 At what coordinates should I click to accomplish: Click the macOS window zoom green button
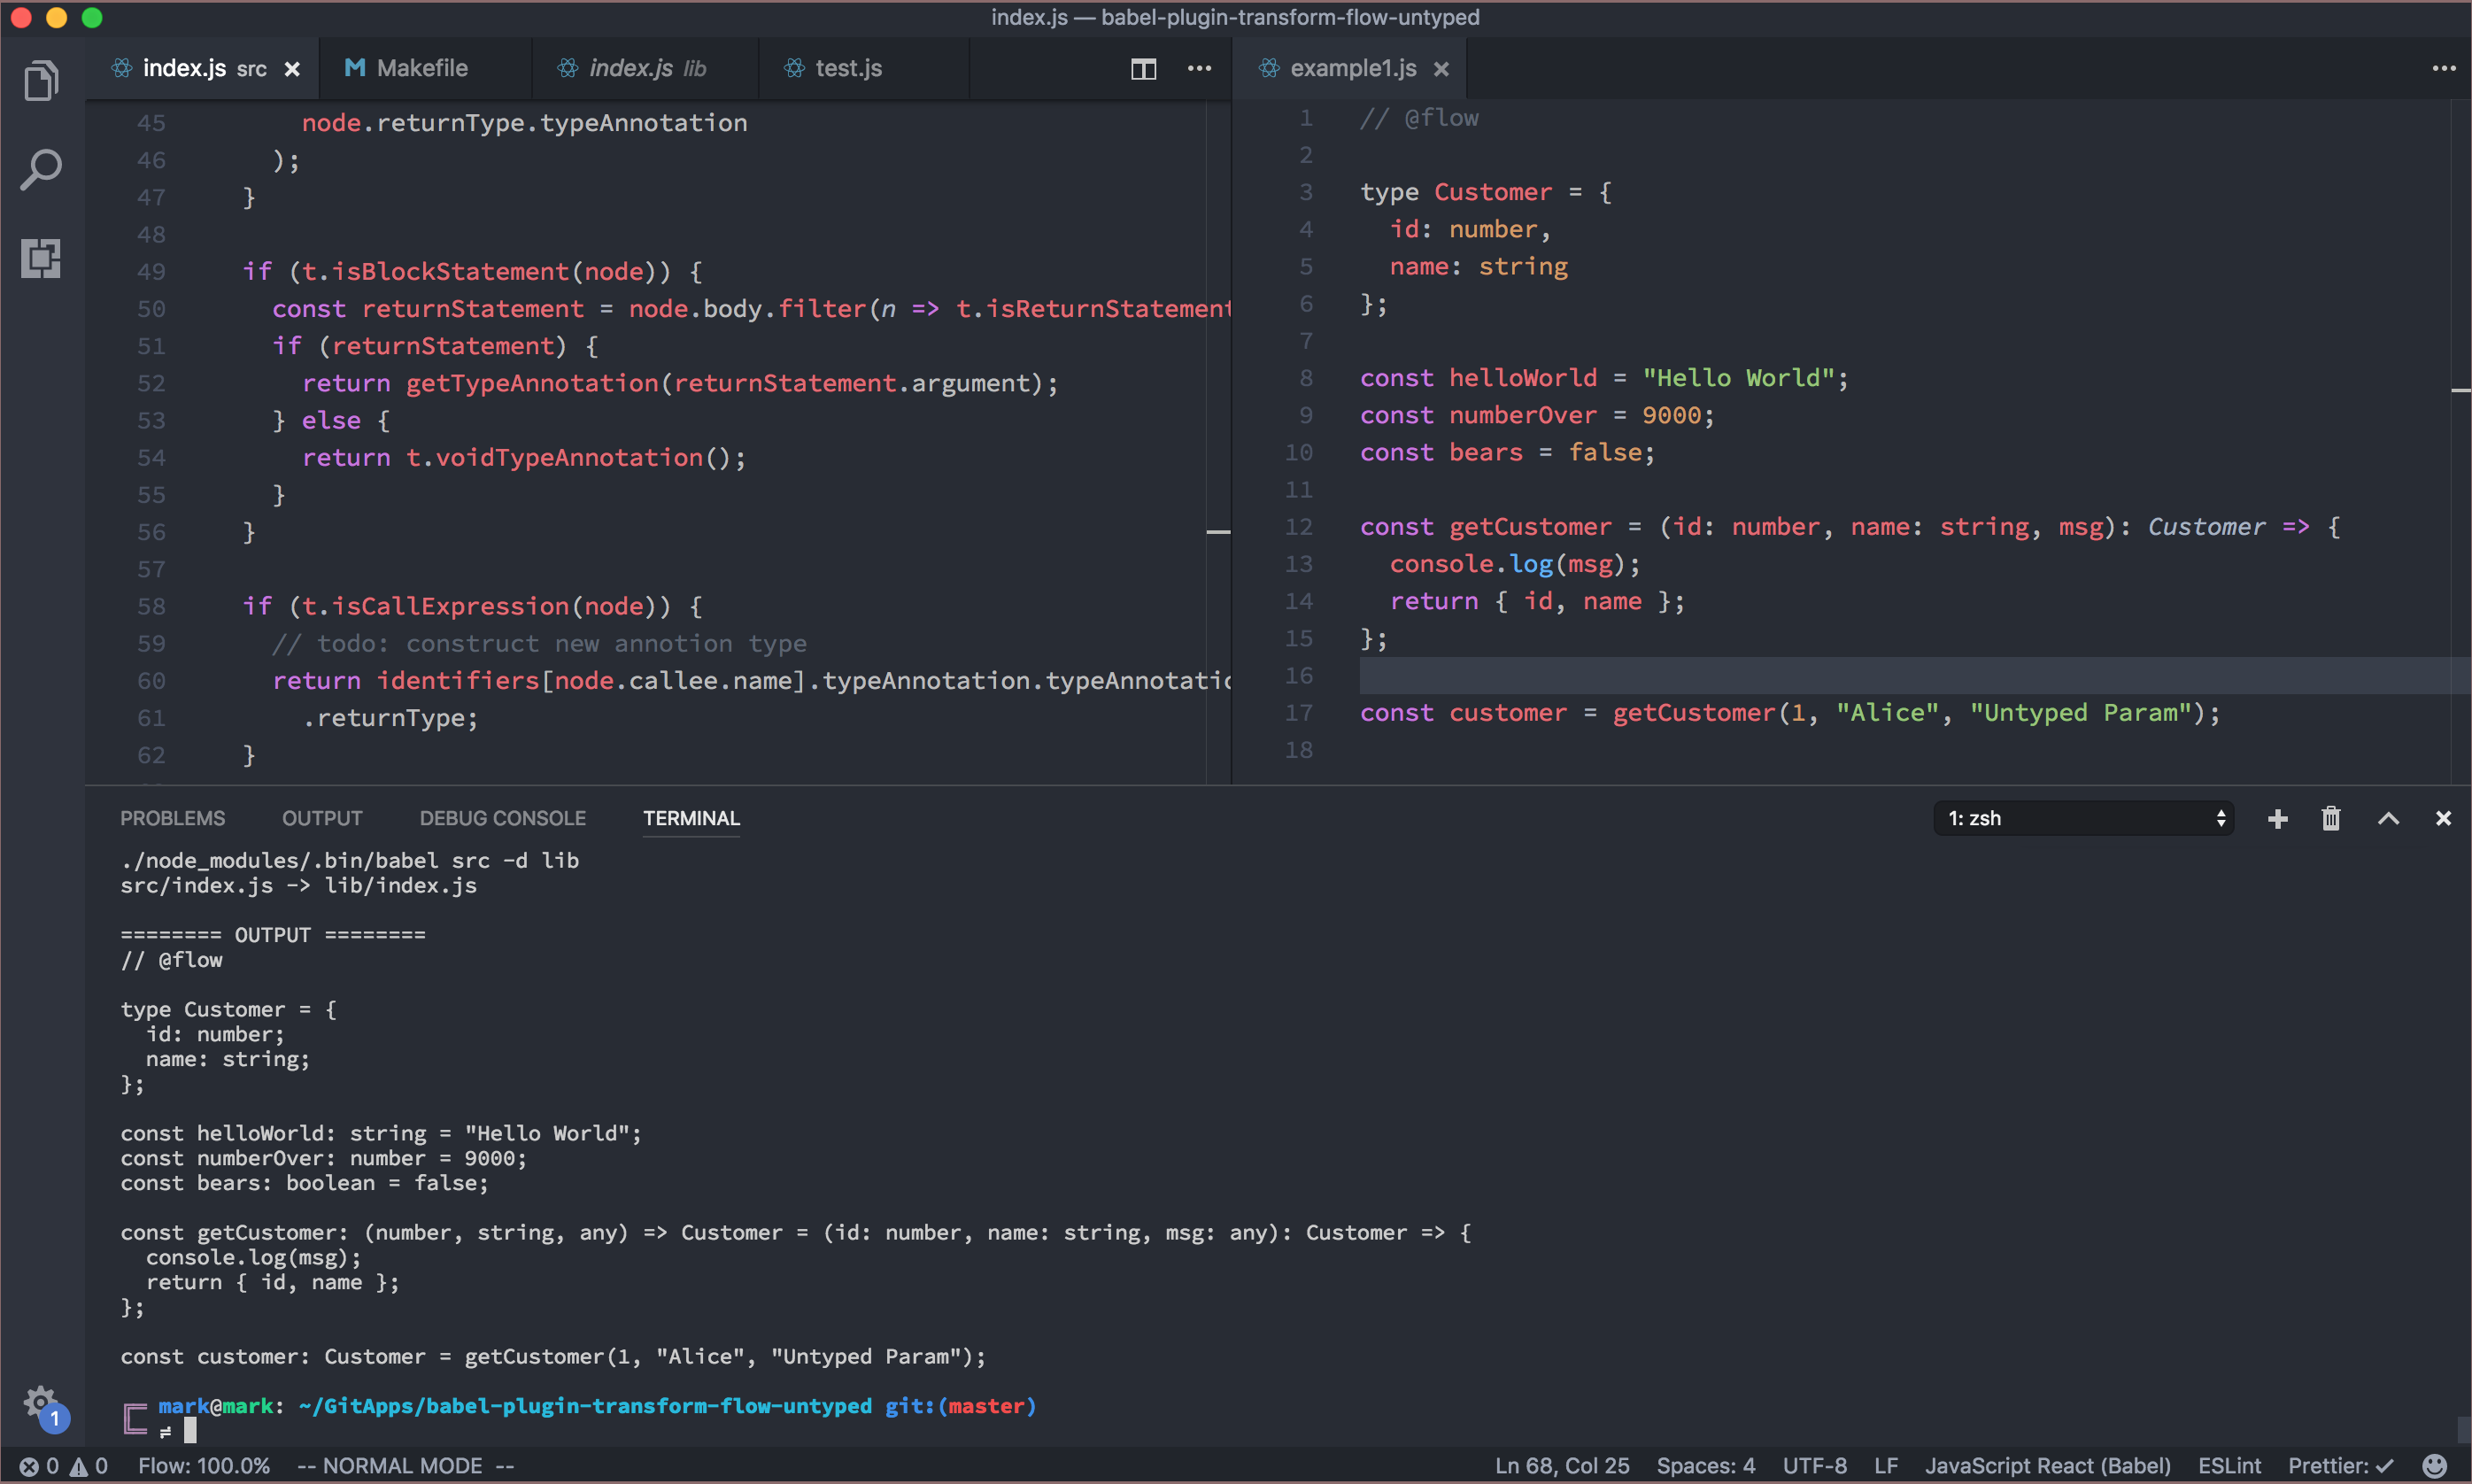pos(92,18)
